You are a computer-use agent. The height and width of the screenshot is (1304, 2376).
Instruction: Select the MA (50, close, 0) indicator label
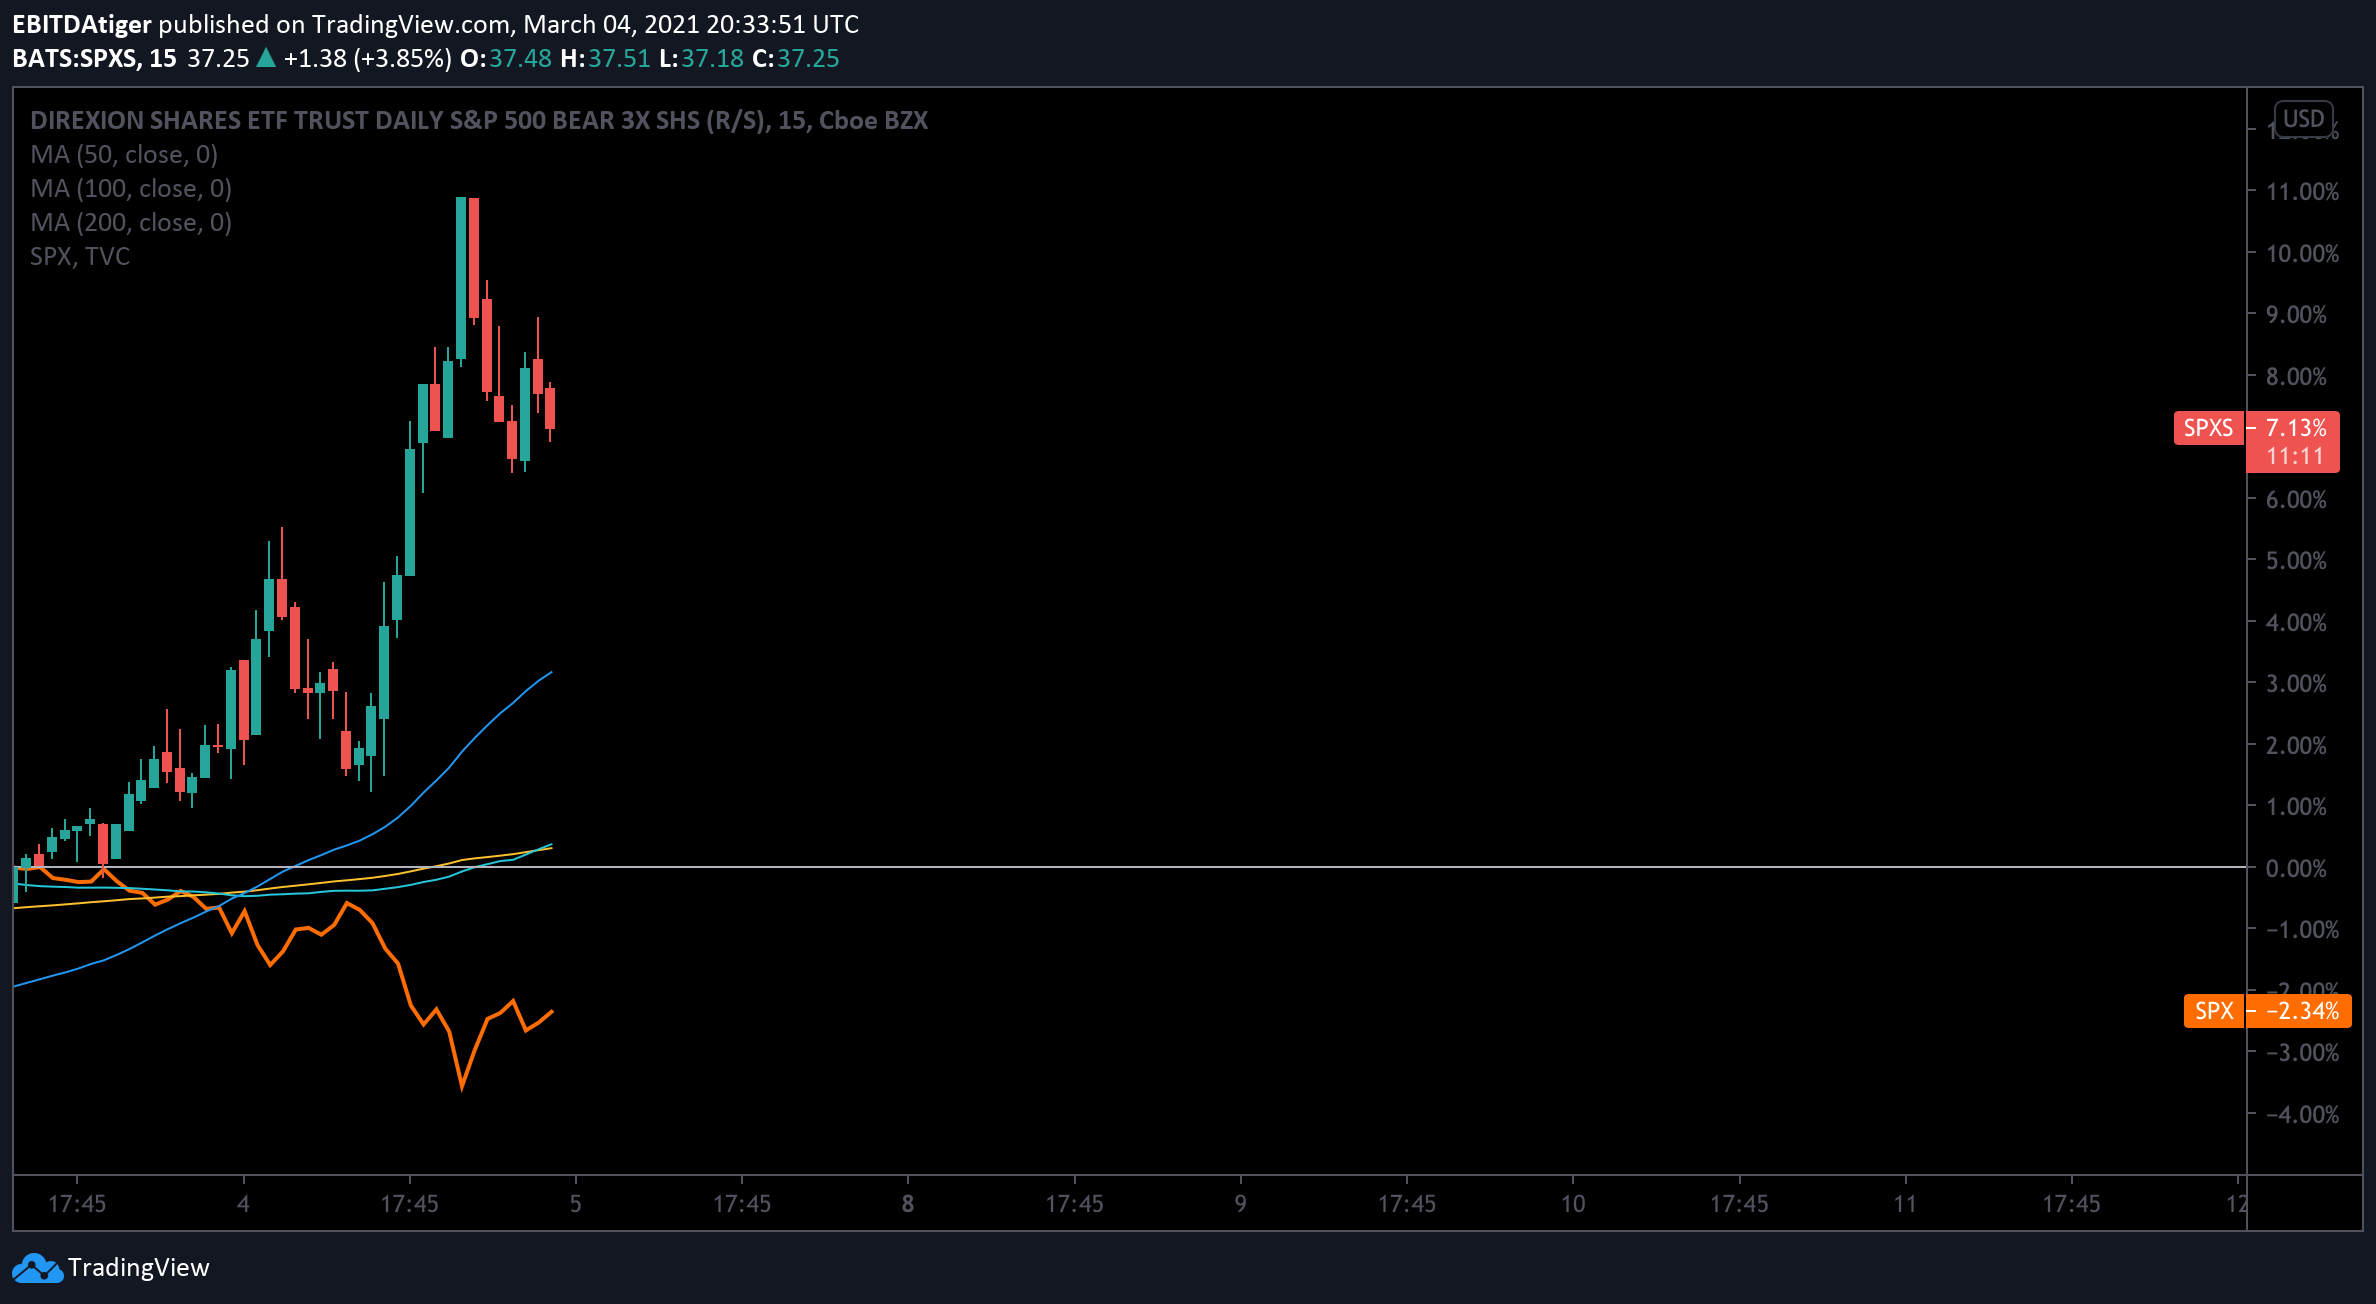(x=124, y=154)
